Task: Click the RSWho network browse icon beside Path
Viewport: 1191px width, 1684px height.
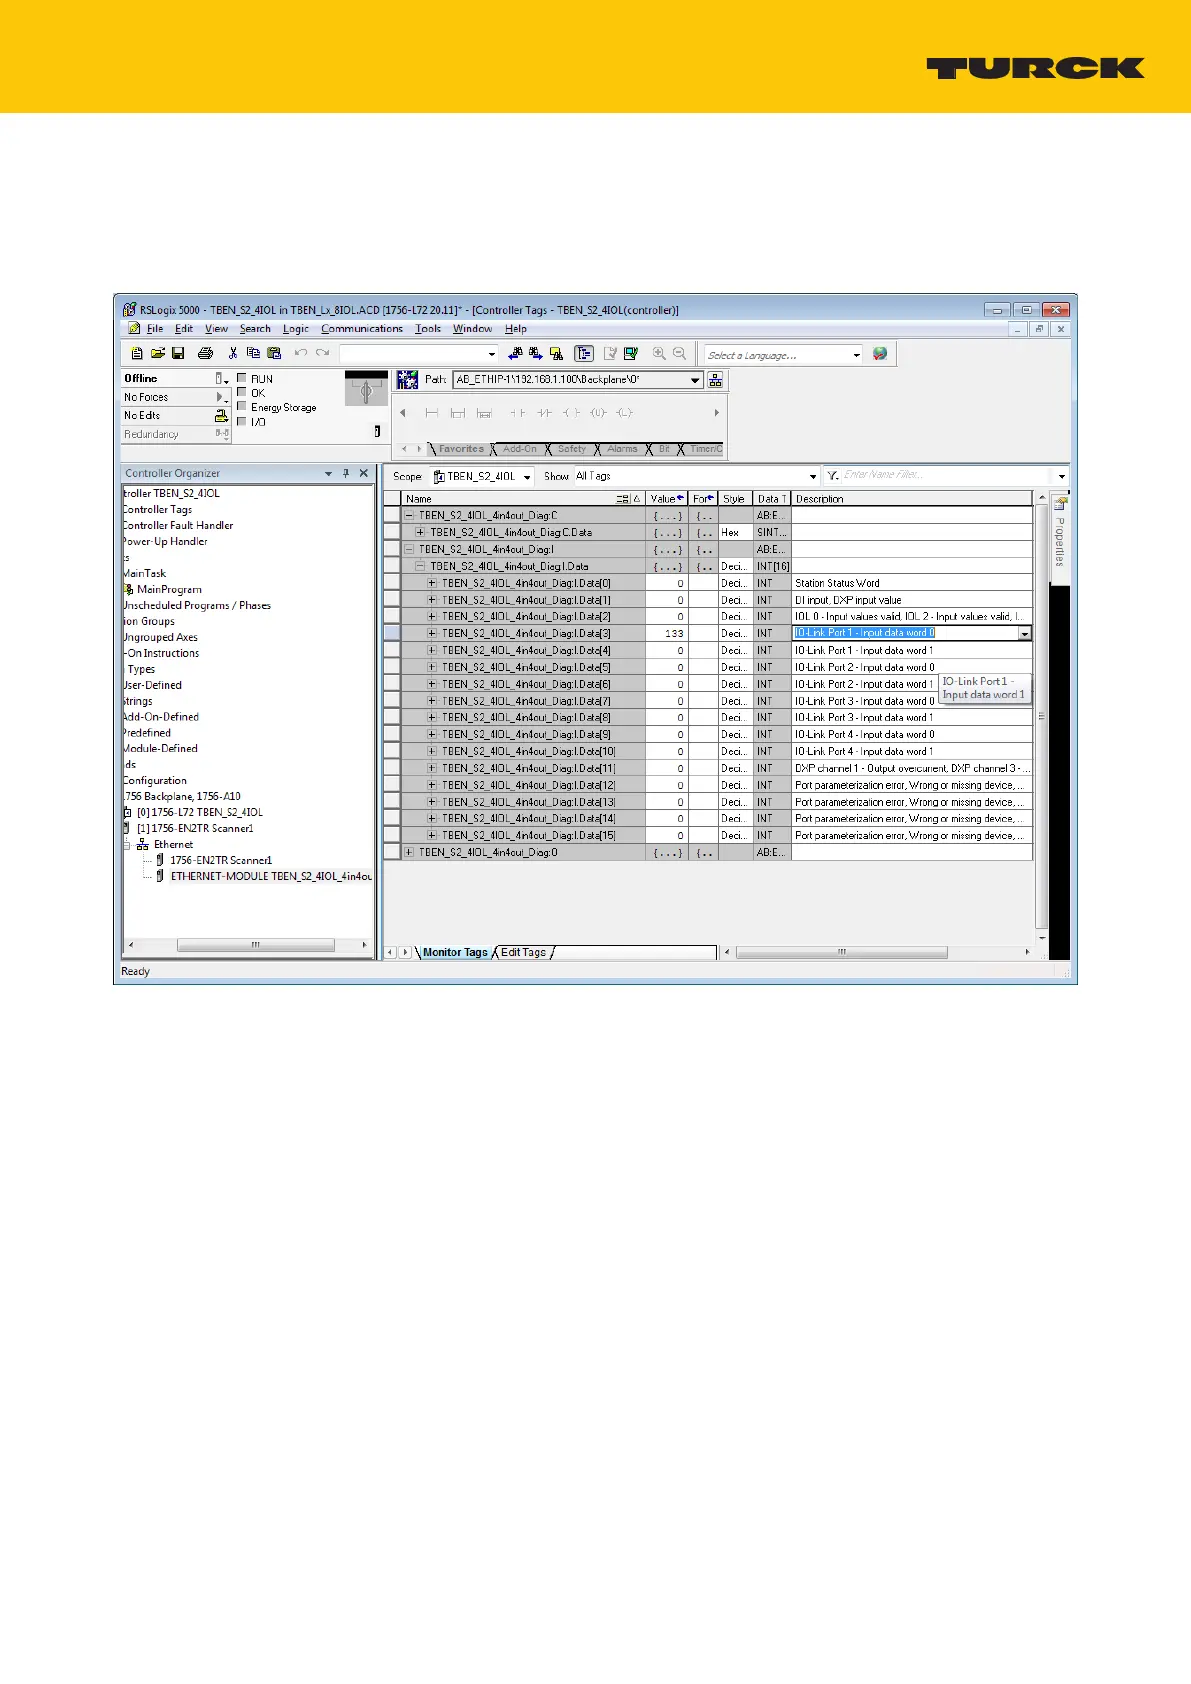Action: tap(715, 380)
